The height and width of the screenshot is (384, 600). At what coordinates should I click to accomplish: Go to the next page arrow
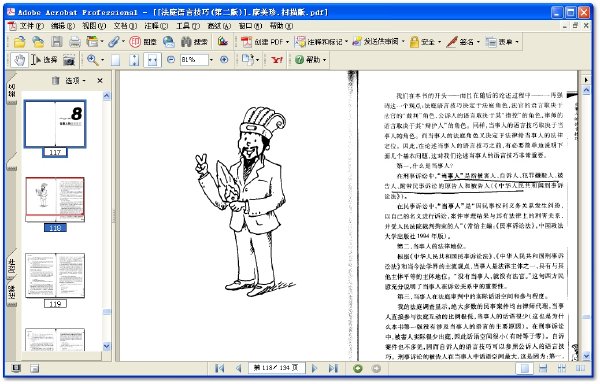click(x=315, y=368)
